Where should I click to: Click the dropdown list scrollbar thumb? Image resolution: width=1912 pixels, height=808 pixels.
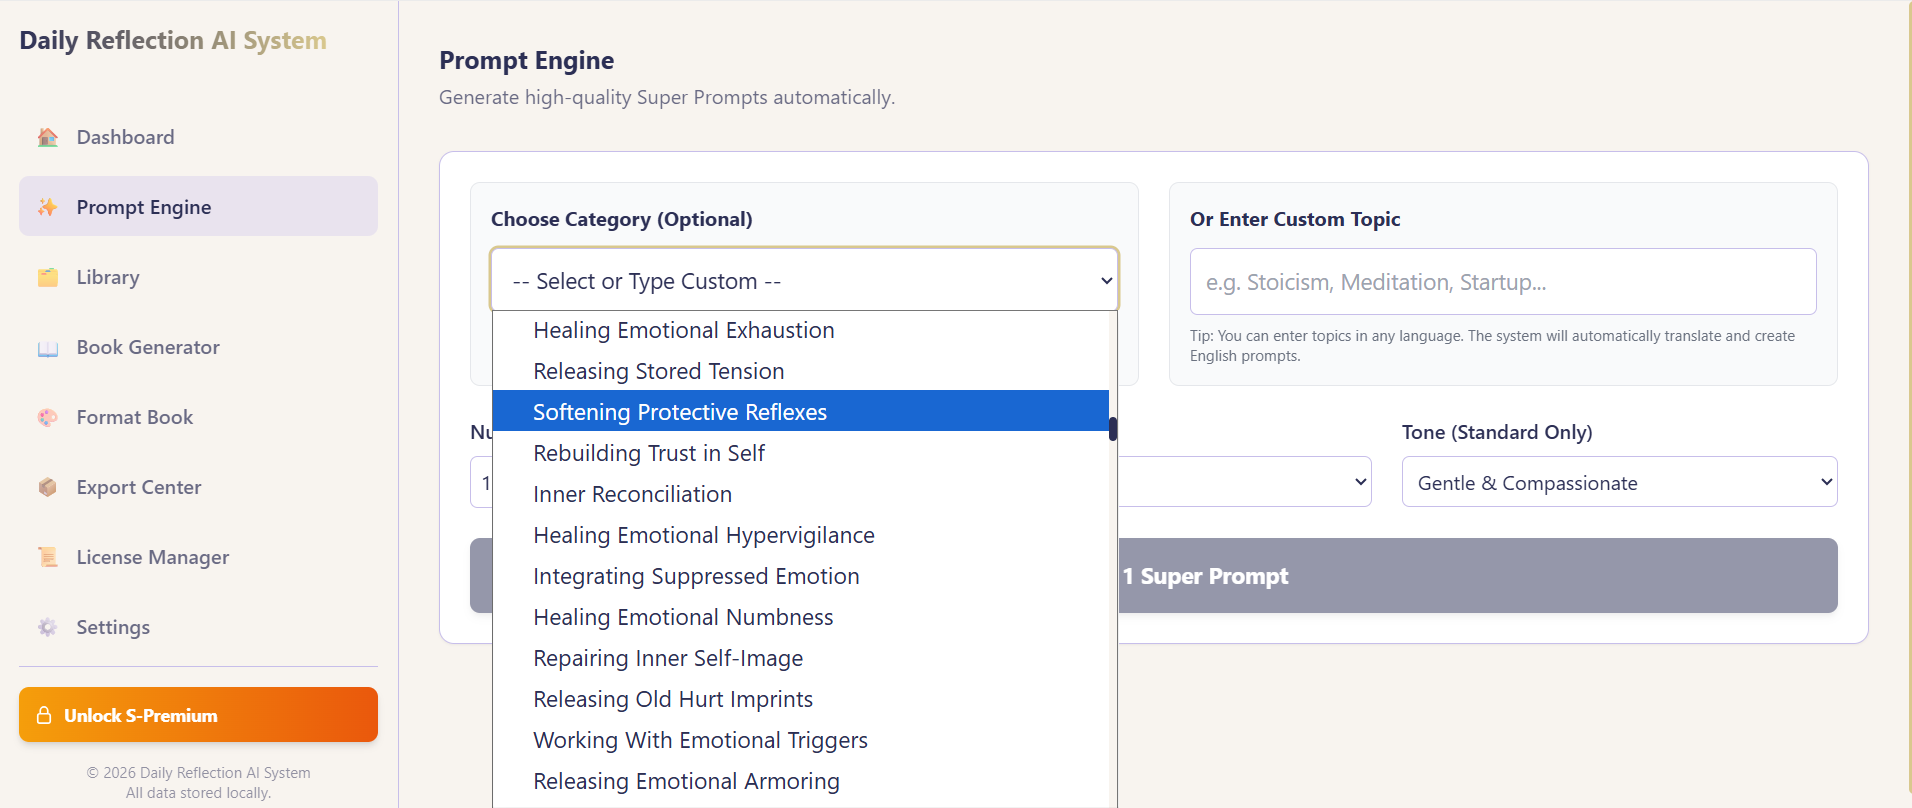click(1113, 429)
